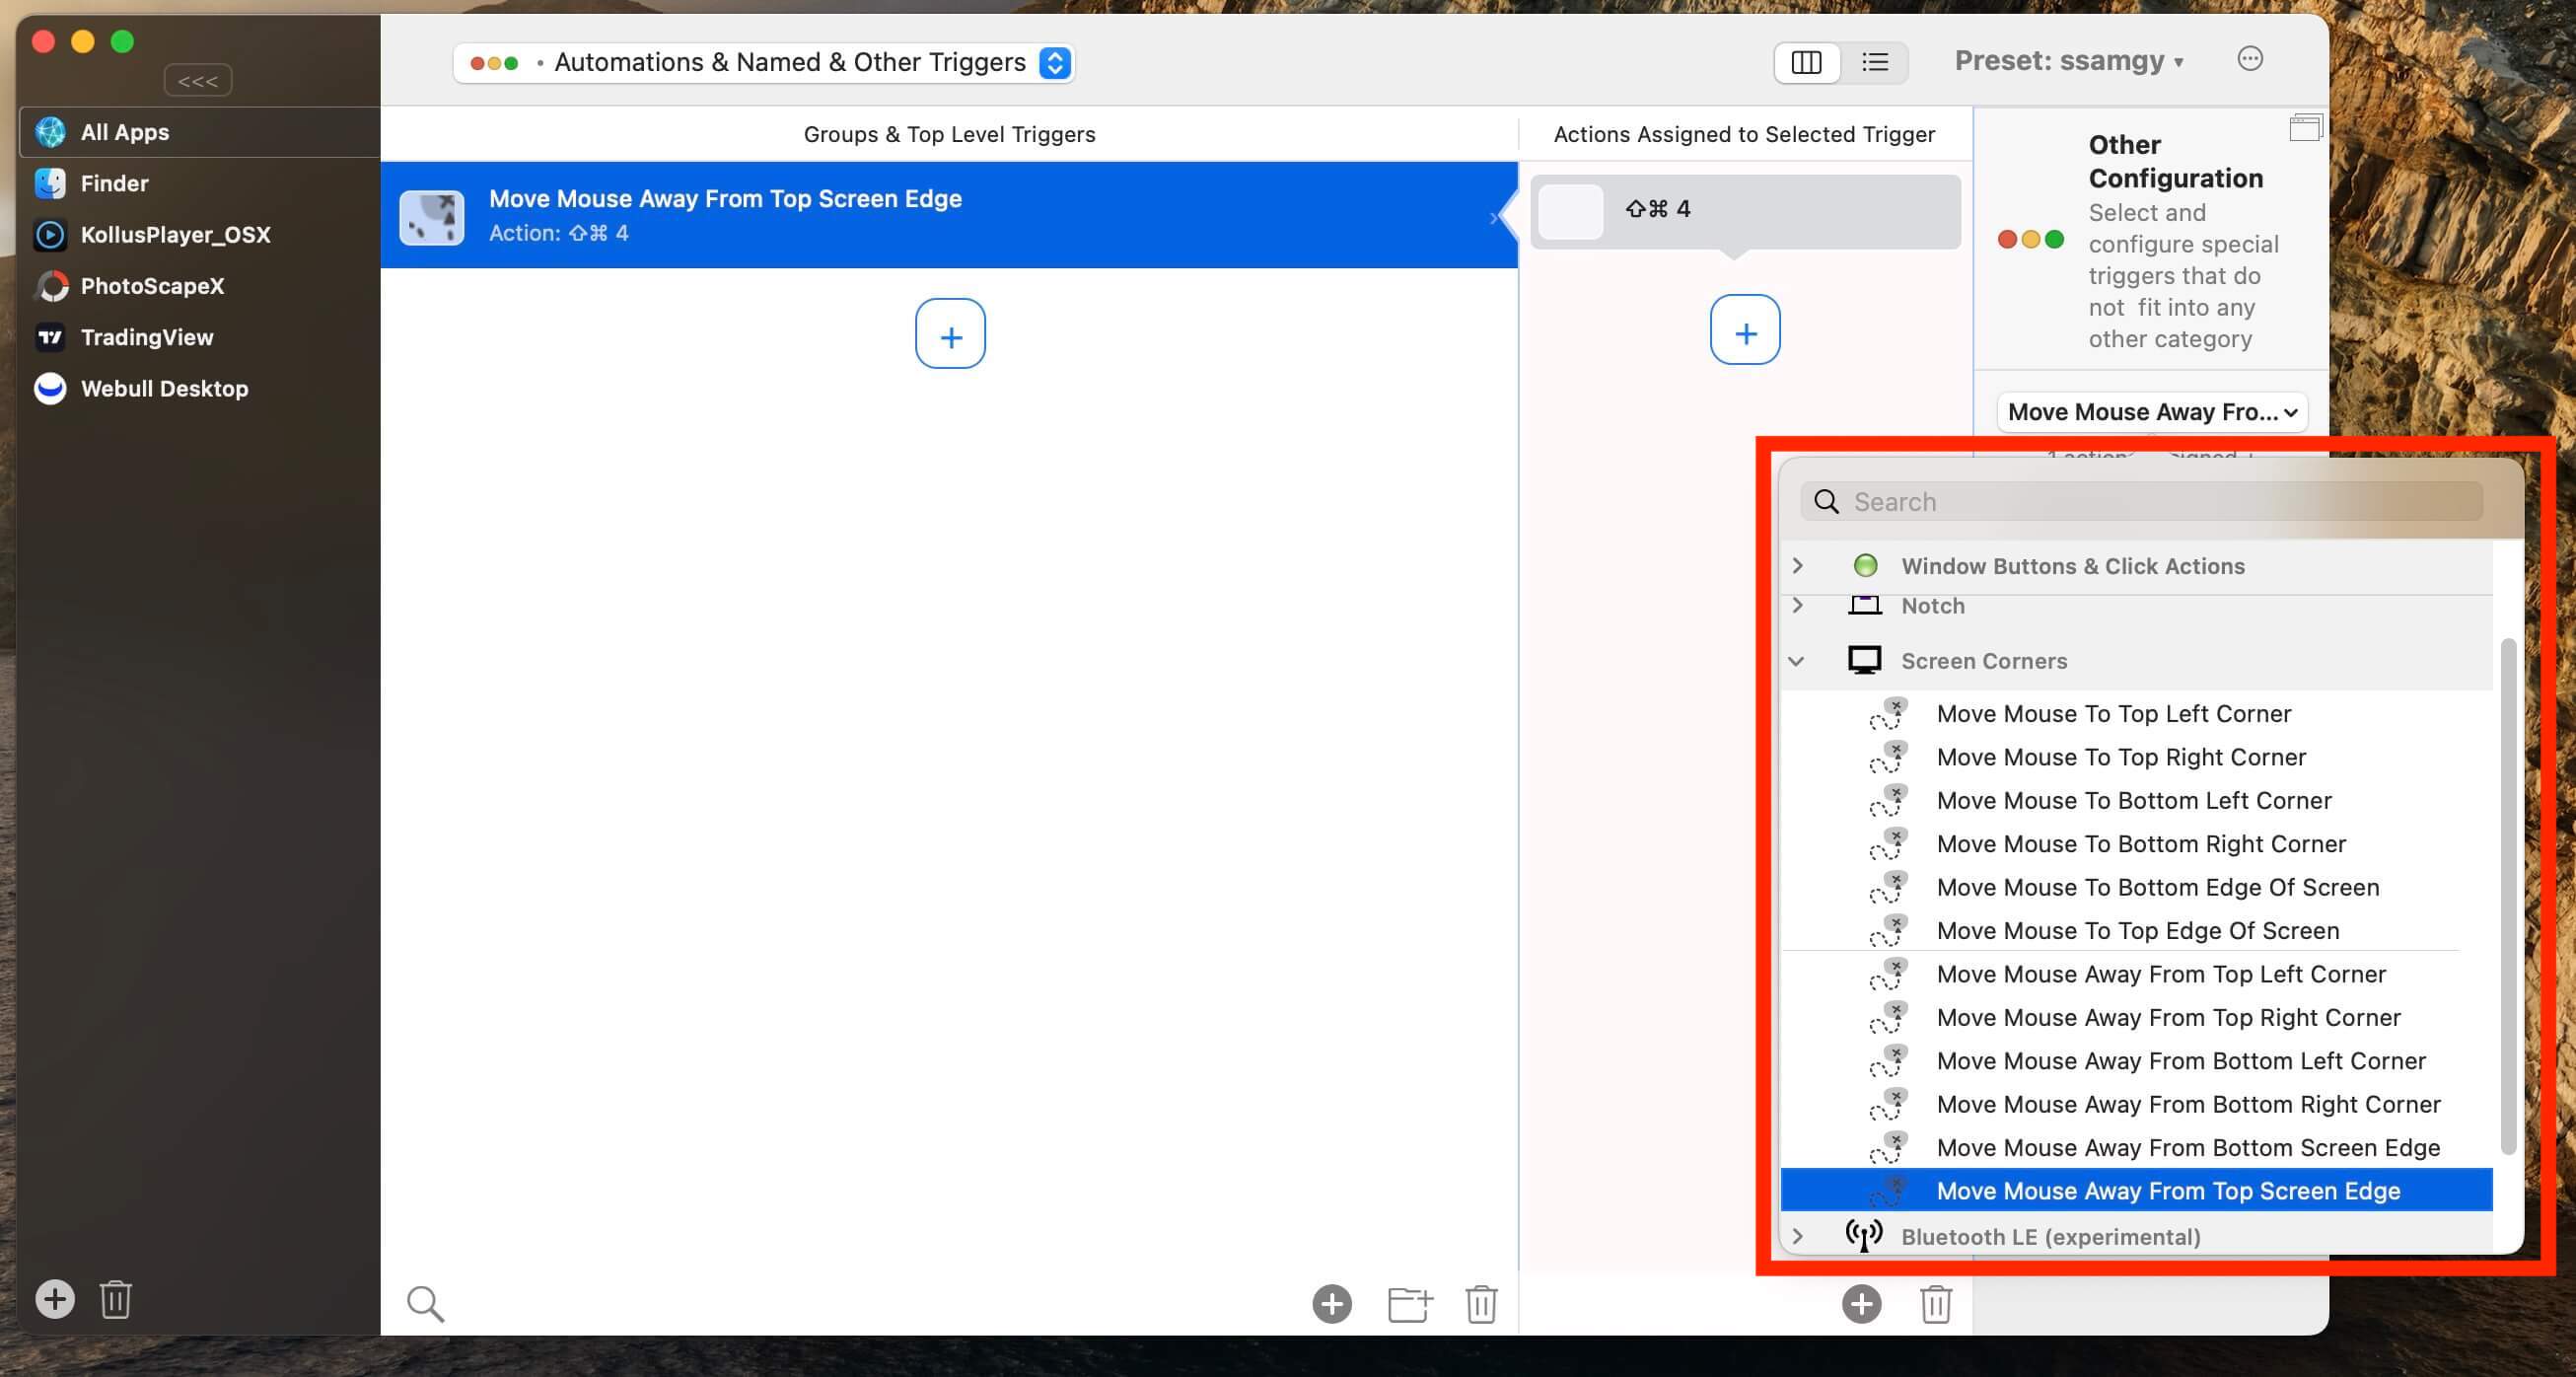The height and width of the screenshot is (1377, 2576).
Task: Create a new group folder
Action: coord(1410,1304)
